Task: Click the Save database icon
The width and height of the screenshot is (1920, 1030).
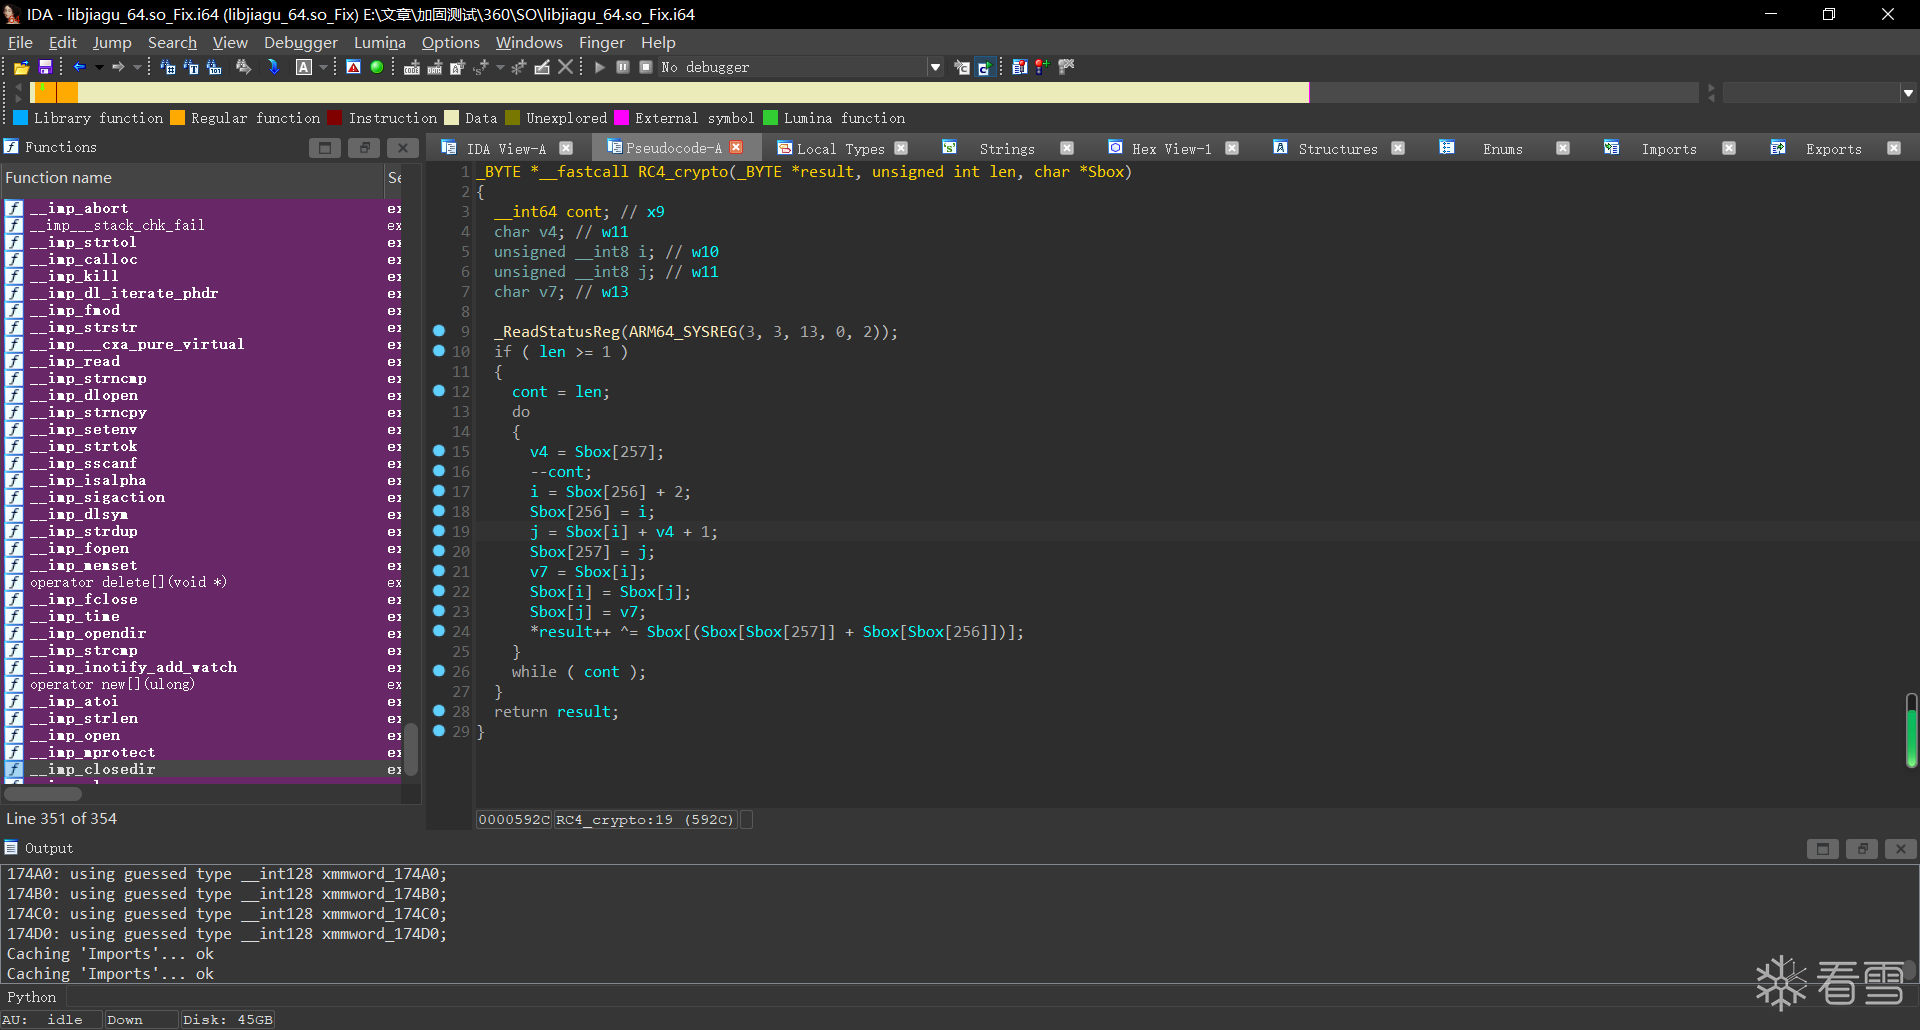Action: click(x=45, y=67)
